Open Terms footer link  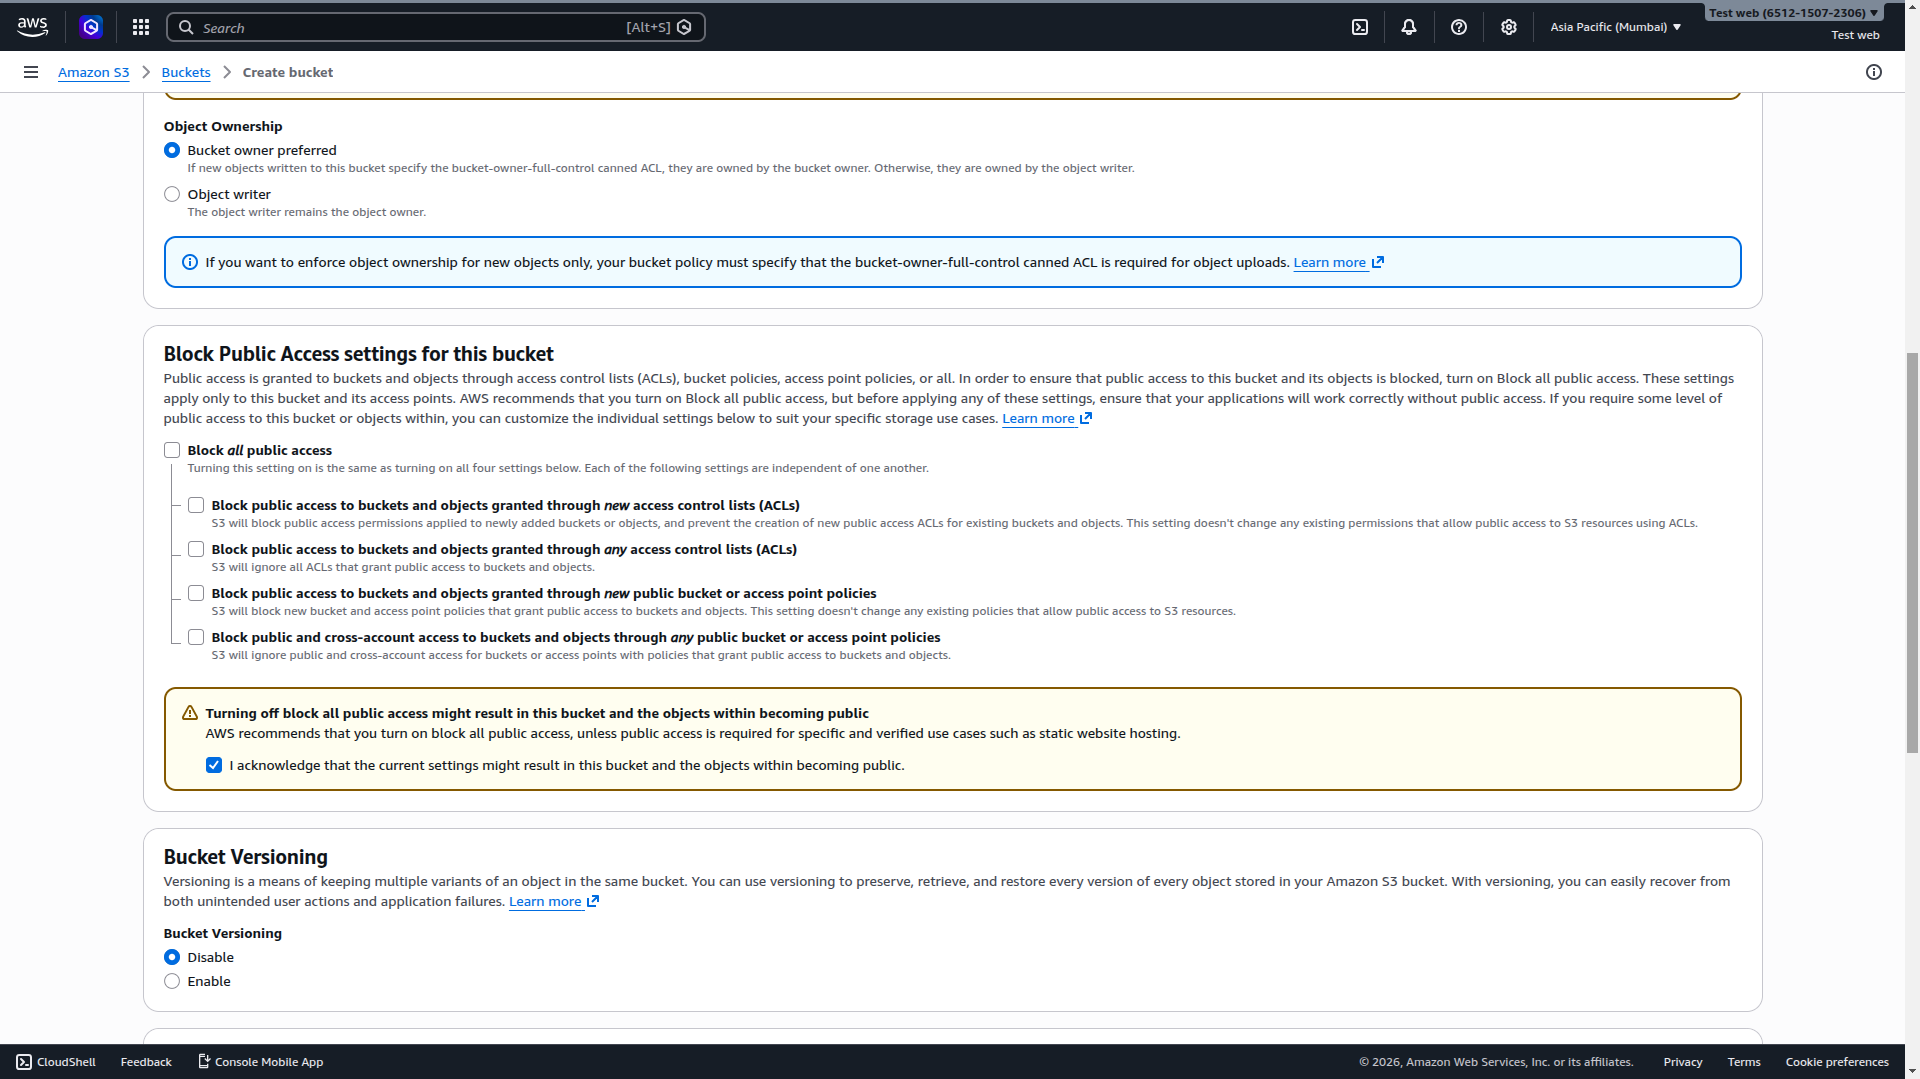click(1744, 1062)
